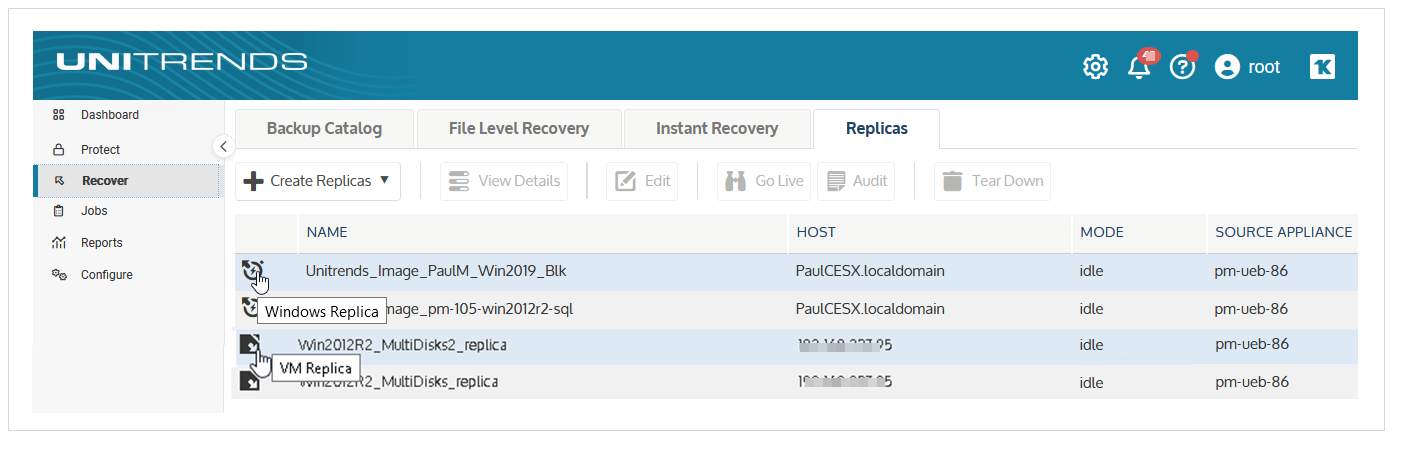Open the root user account menu
Screen dimensions: 1412x456
1247,67
